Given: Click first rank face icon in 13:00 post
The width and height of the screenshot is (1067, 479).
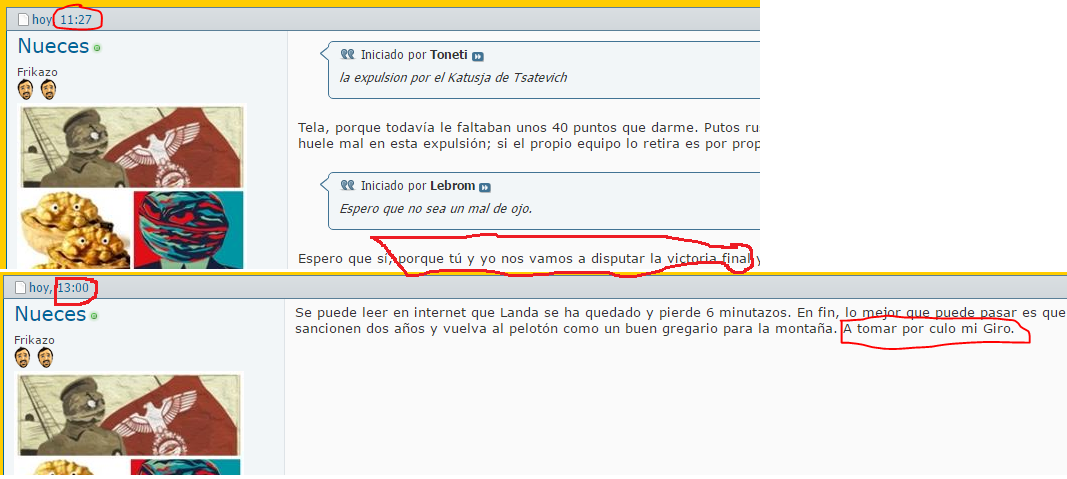Looking at the screenshot, I should pos(22,357).
